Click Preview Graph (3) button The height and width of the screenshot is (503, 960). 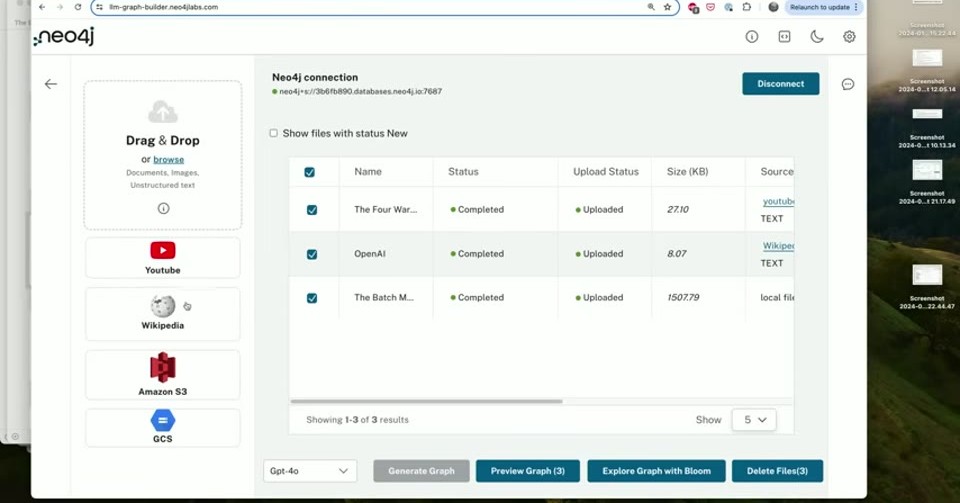pos(528,471)
